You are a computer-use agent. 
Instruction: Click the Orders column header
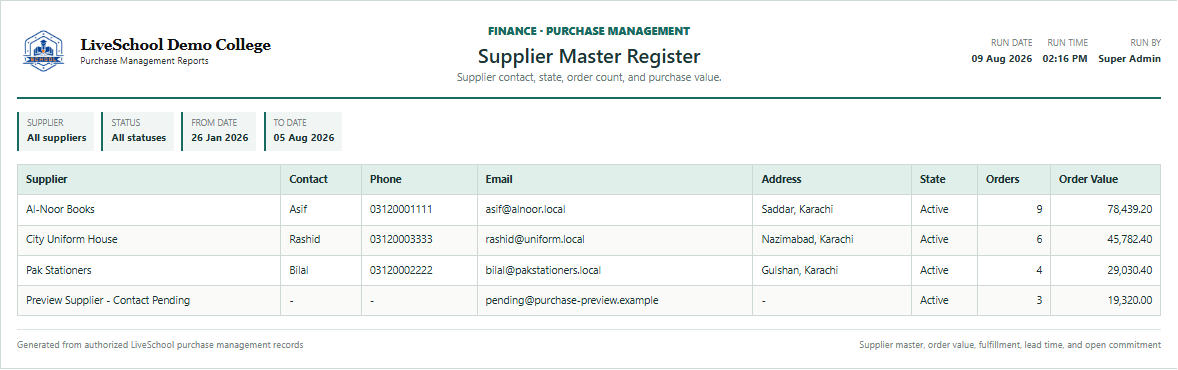point(1013,180)
